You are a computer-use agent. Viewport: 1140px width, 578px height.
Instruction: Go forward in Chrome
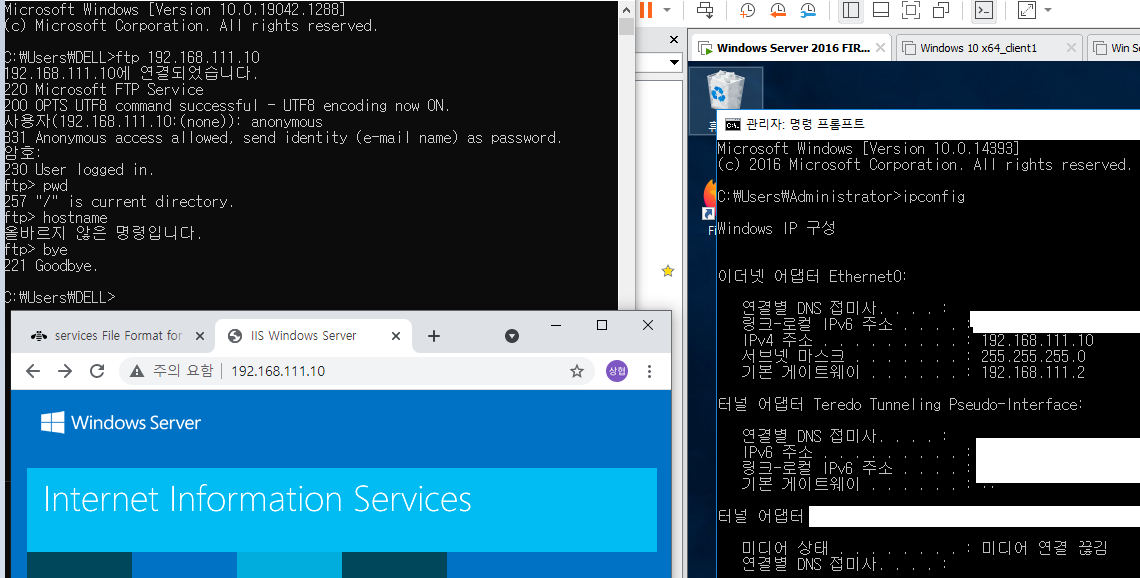(x=65, y=372)
